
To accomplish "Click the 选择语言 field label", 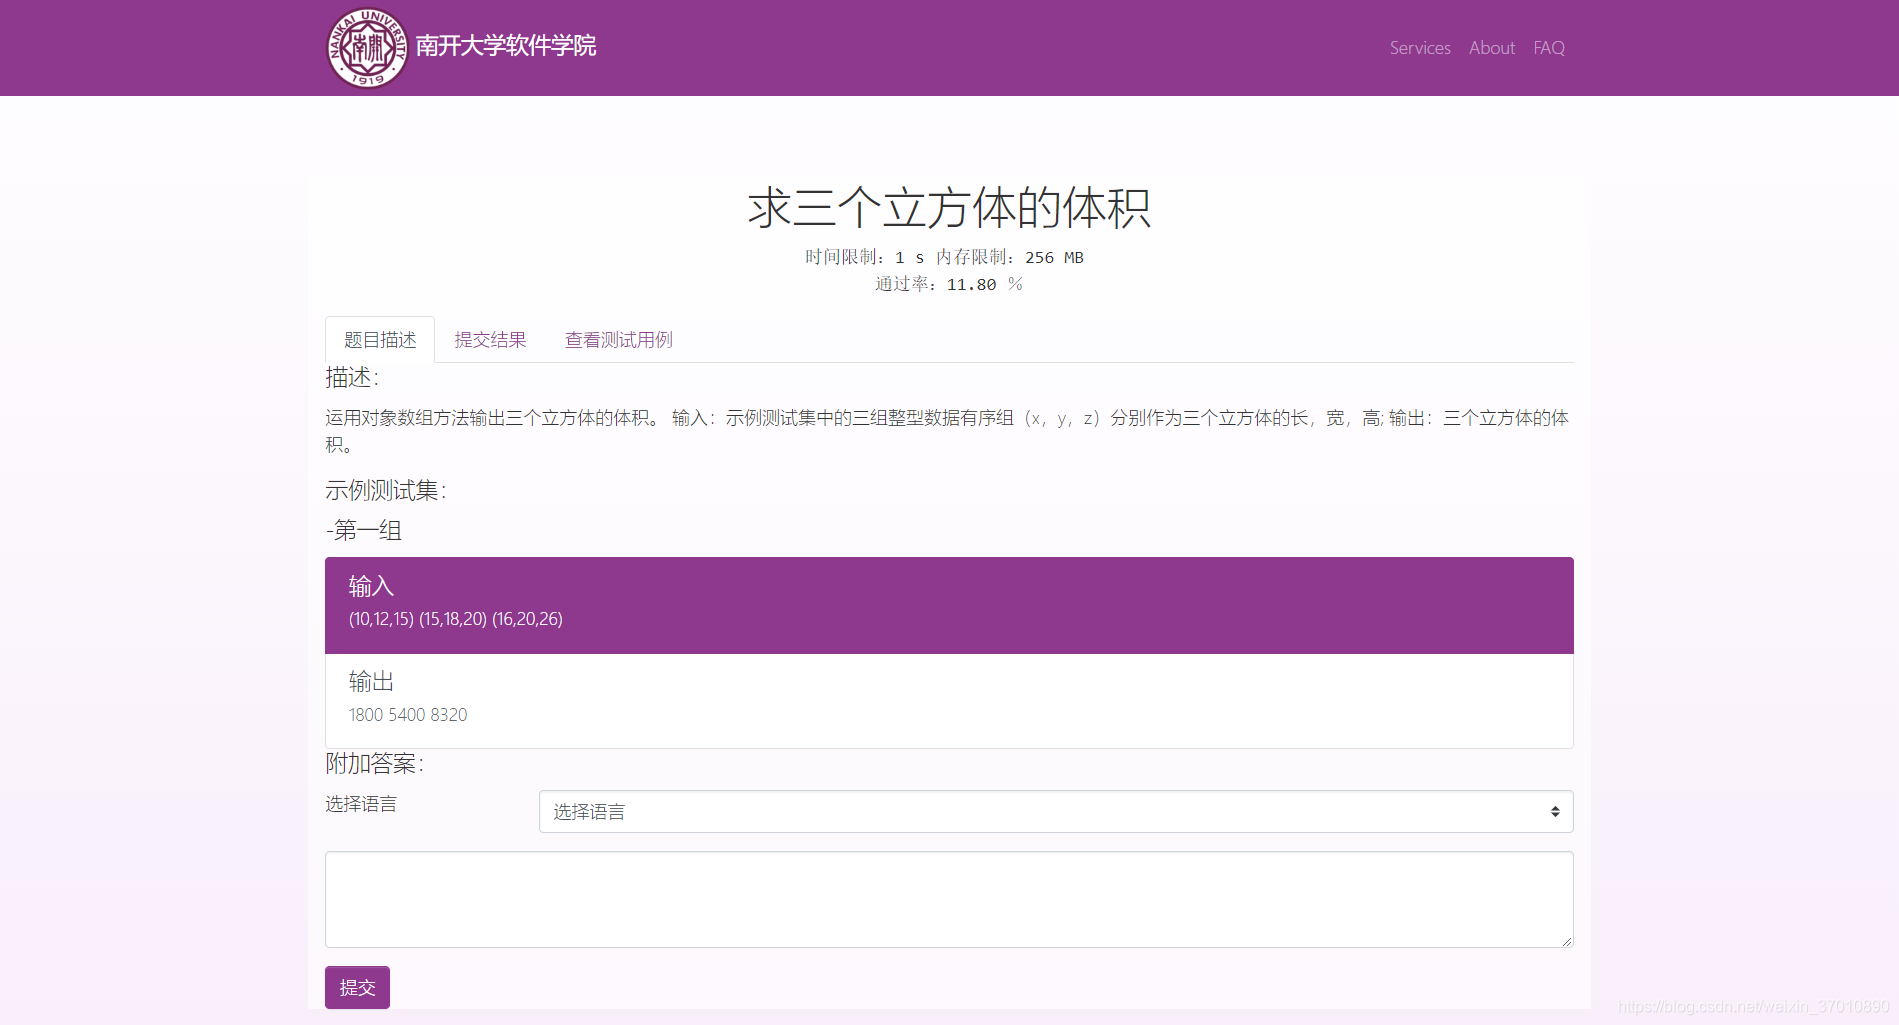I will click(x=361, y=804).
